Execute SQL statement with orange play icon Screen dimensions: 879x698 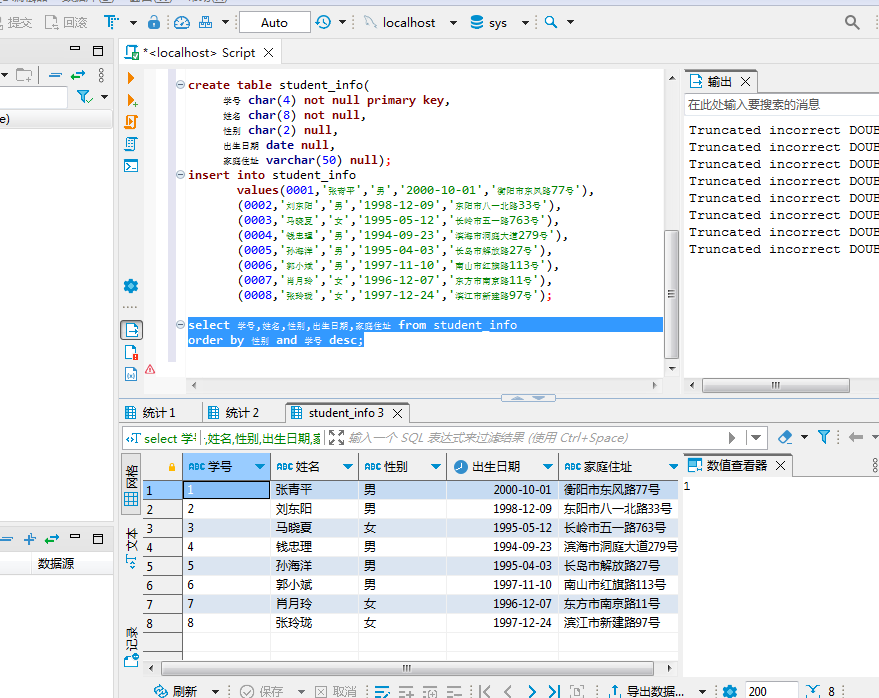pyautogui.click(x=131, y=77)
